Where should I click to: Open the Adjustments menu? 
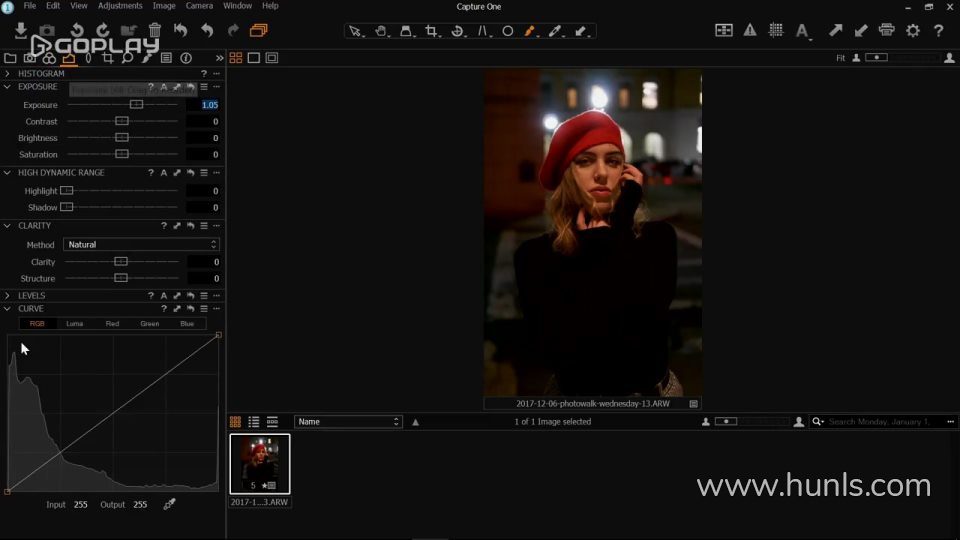pyautogui.click(x=120, y=6)
